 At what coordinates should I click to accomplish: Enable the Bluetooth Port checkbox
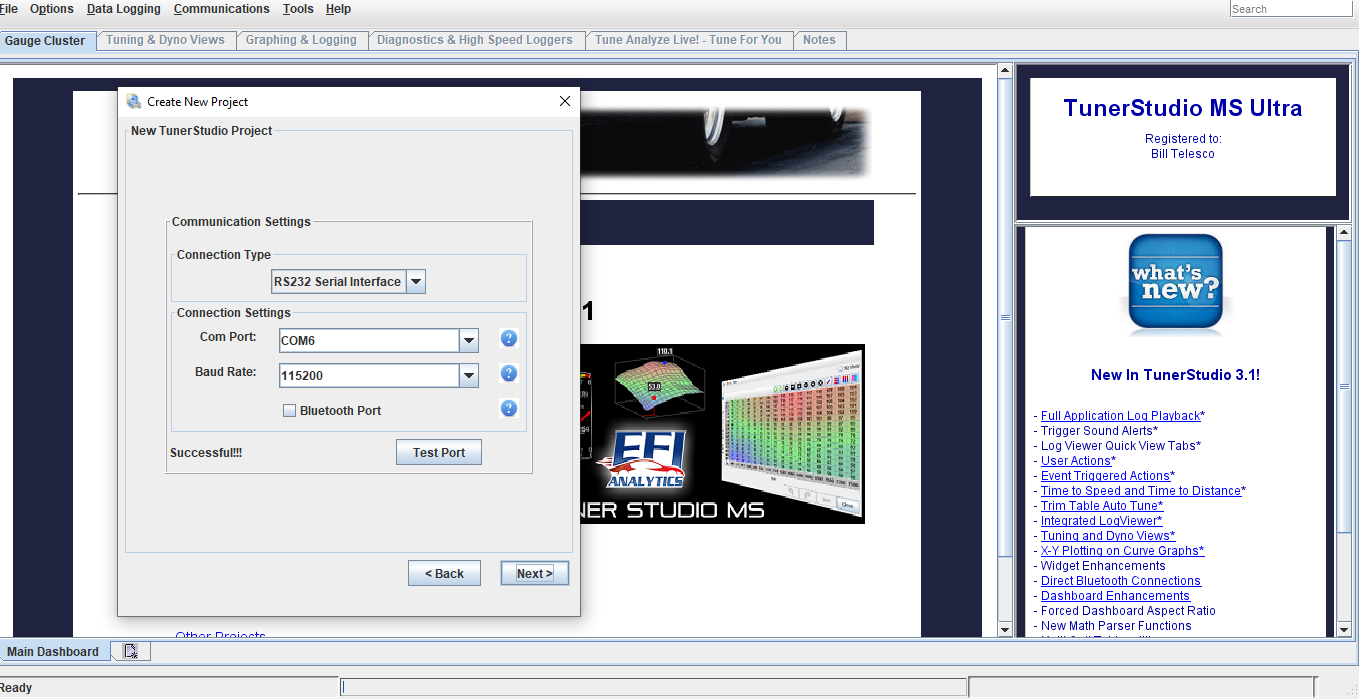pos(290,410)
